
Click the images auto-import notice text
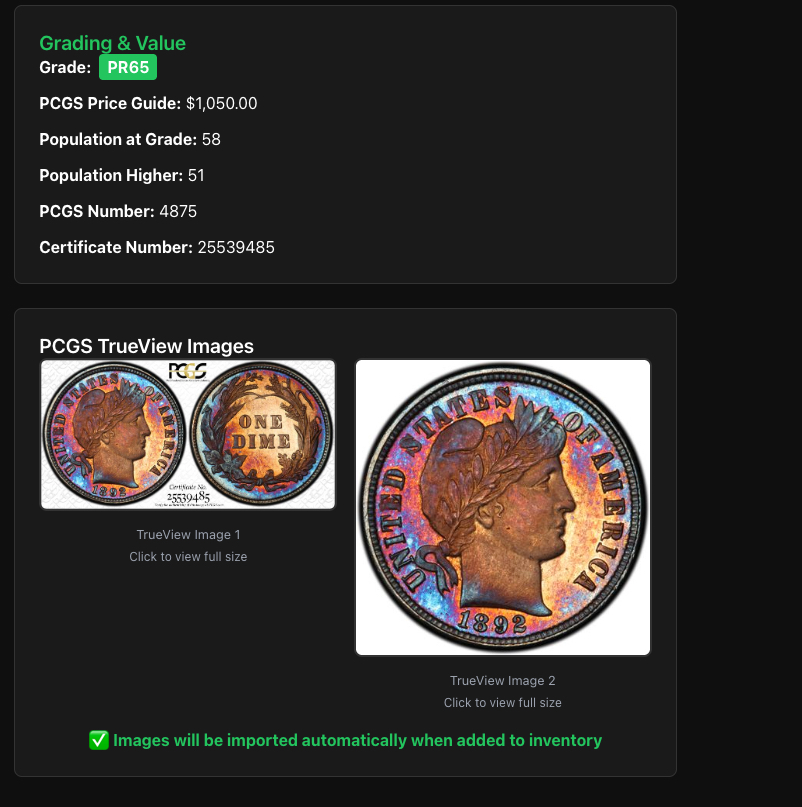pos(357,740)
